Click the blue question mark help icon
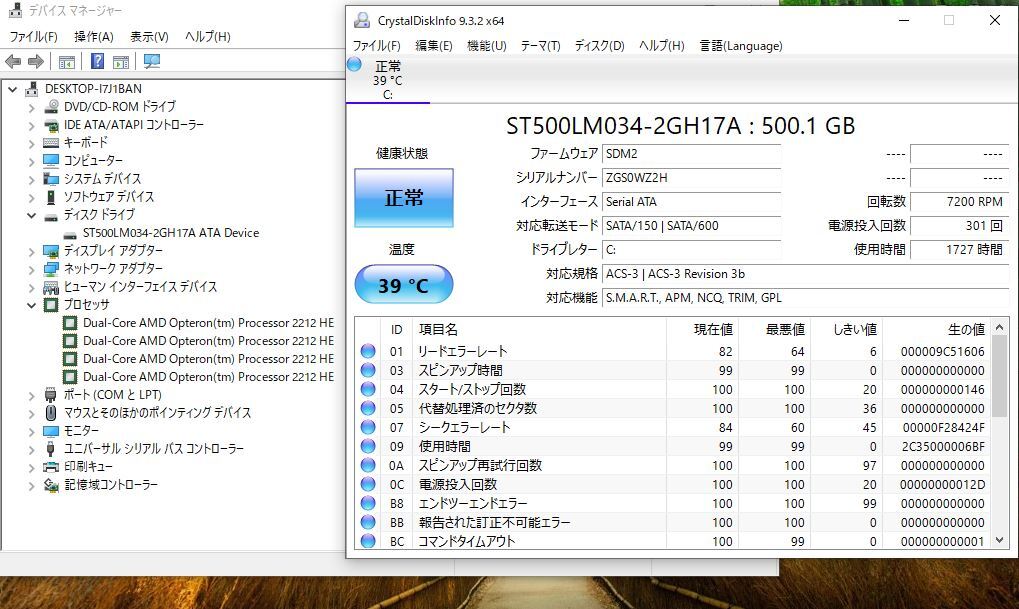 [x=97, y=62]
